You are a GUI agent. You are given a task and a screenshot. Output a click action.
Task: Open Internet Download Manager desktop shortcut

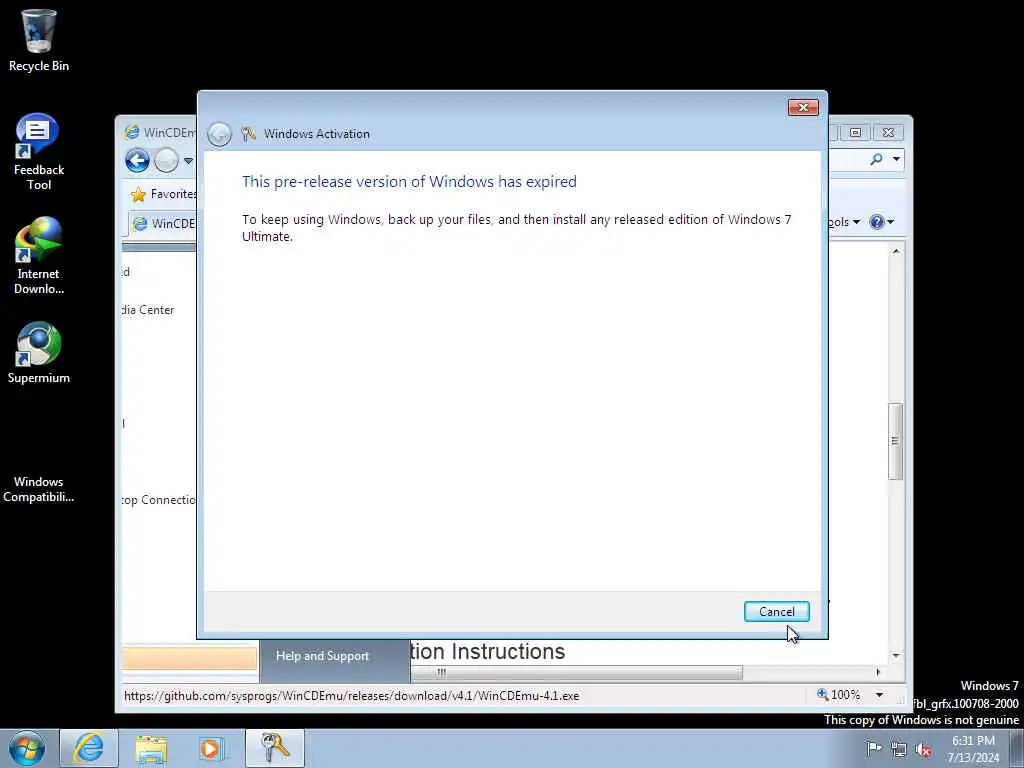pyautogui.click(x=39, y=256)
